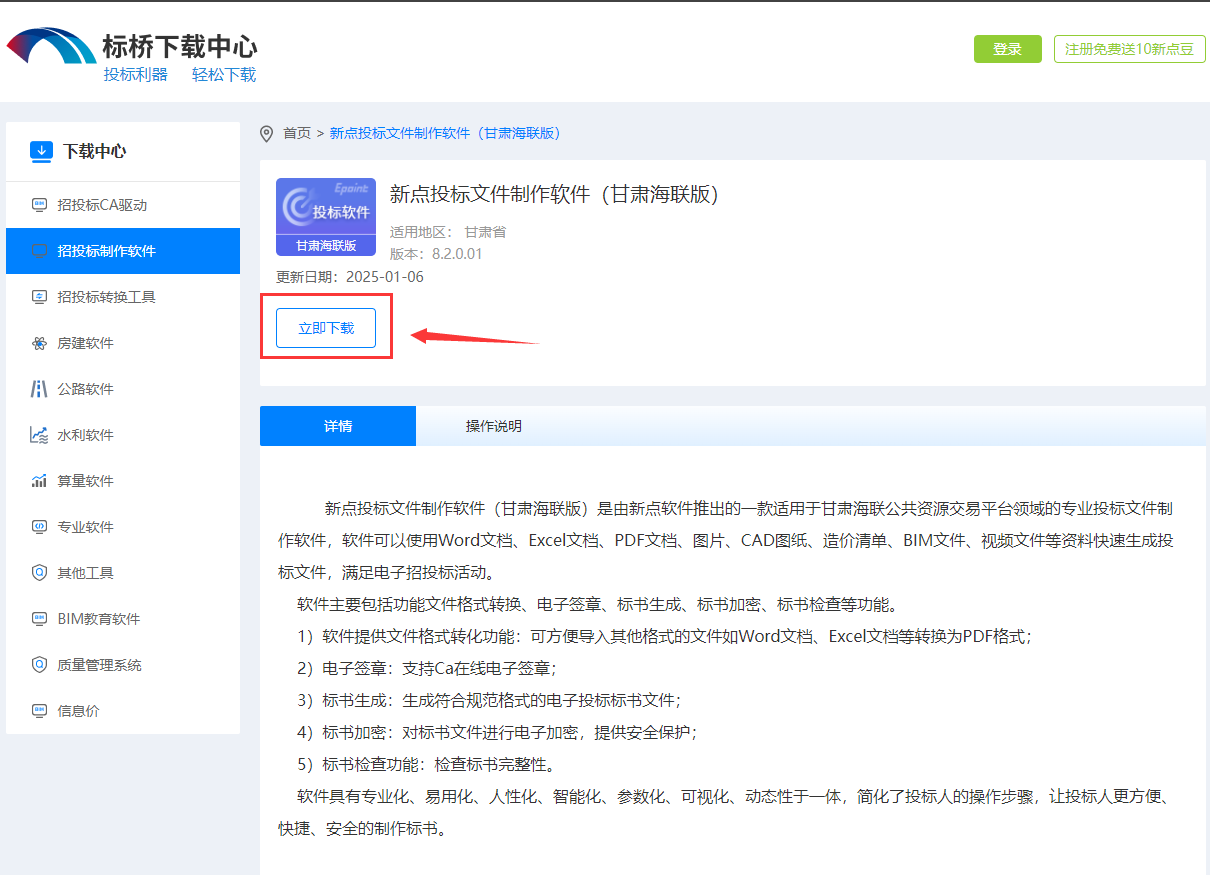The width and height of the screenshot is (1210, 875).
Task: Click the 立即下载 button
Action: [326, 328]
